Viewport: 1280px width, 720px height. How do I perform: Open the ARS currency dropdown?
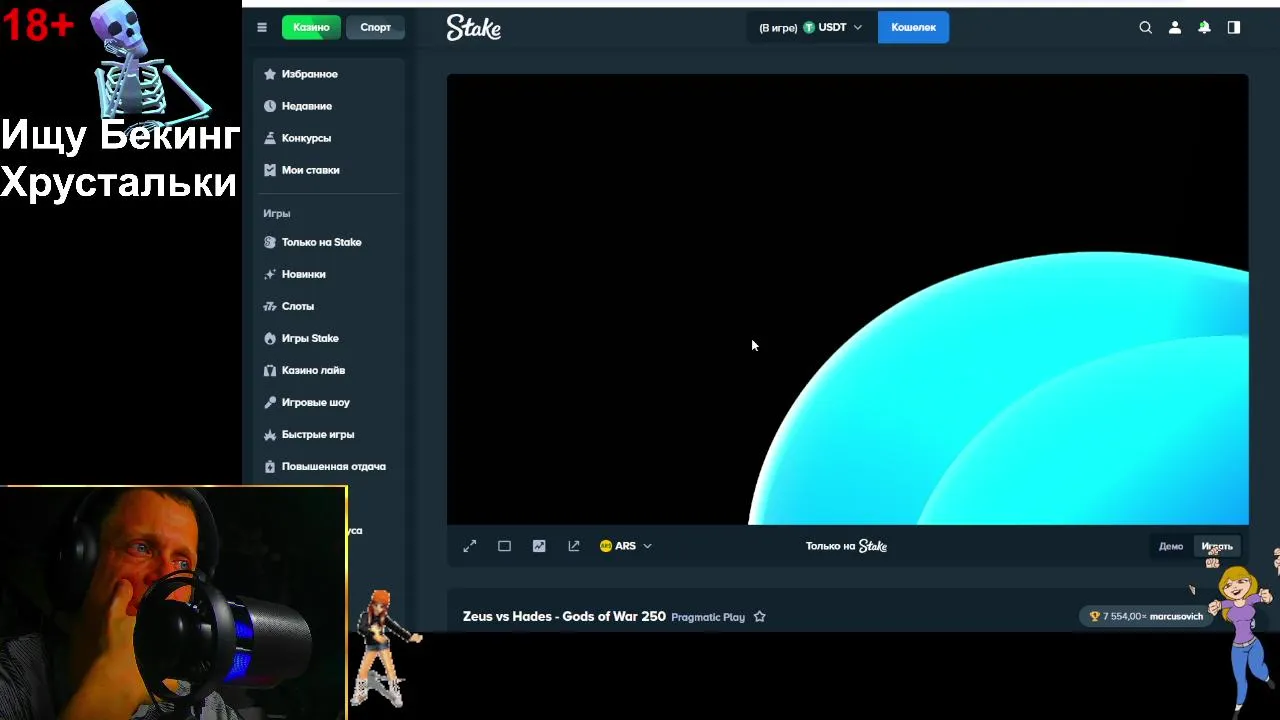coord(626,546)
